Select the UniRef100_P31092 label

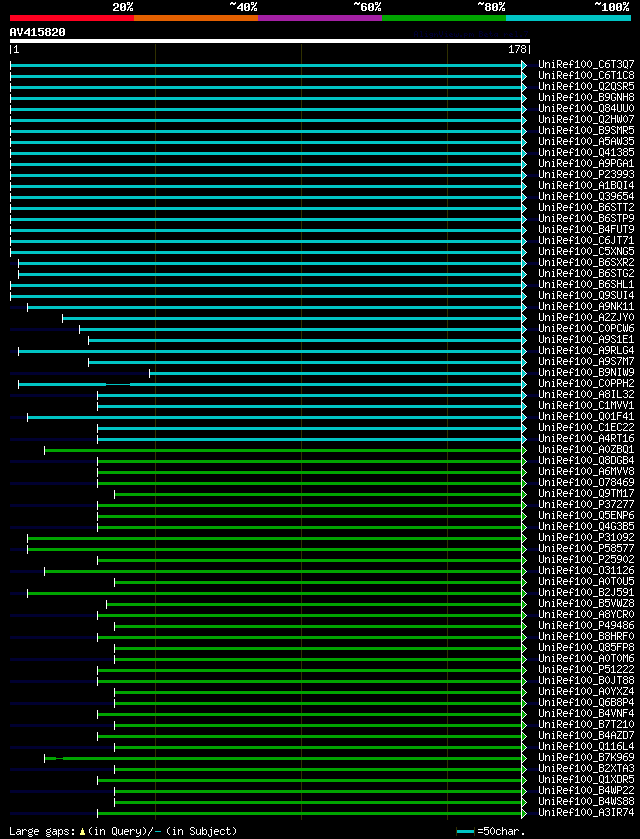coord(586,537)
